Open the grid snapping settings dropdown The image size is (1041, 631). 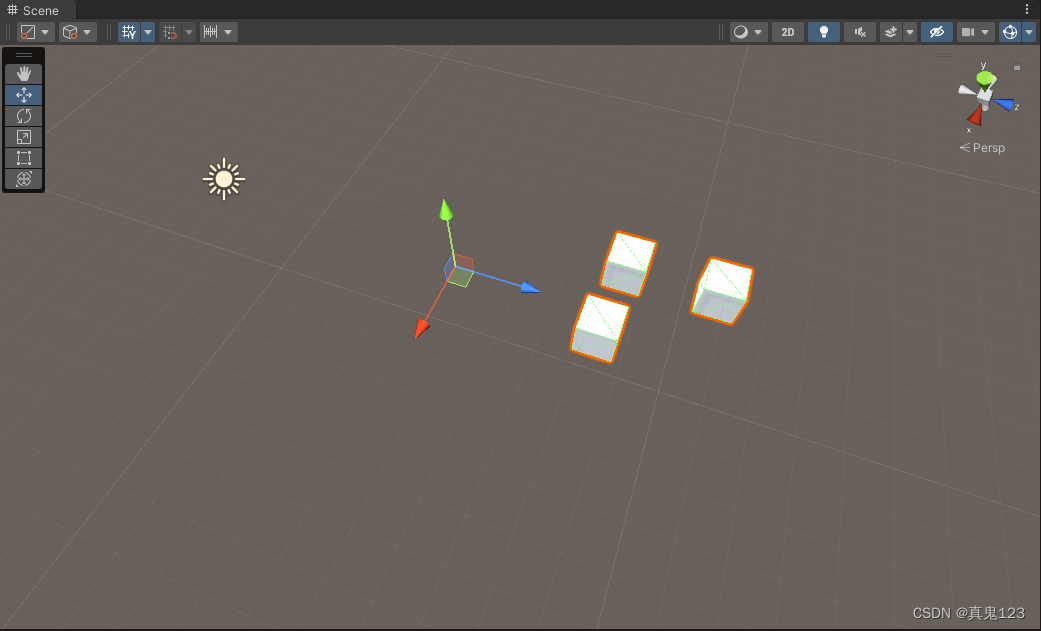tap(189, 32)
